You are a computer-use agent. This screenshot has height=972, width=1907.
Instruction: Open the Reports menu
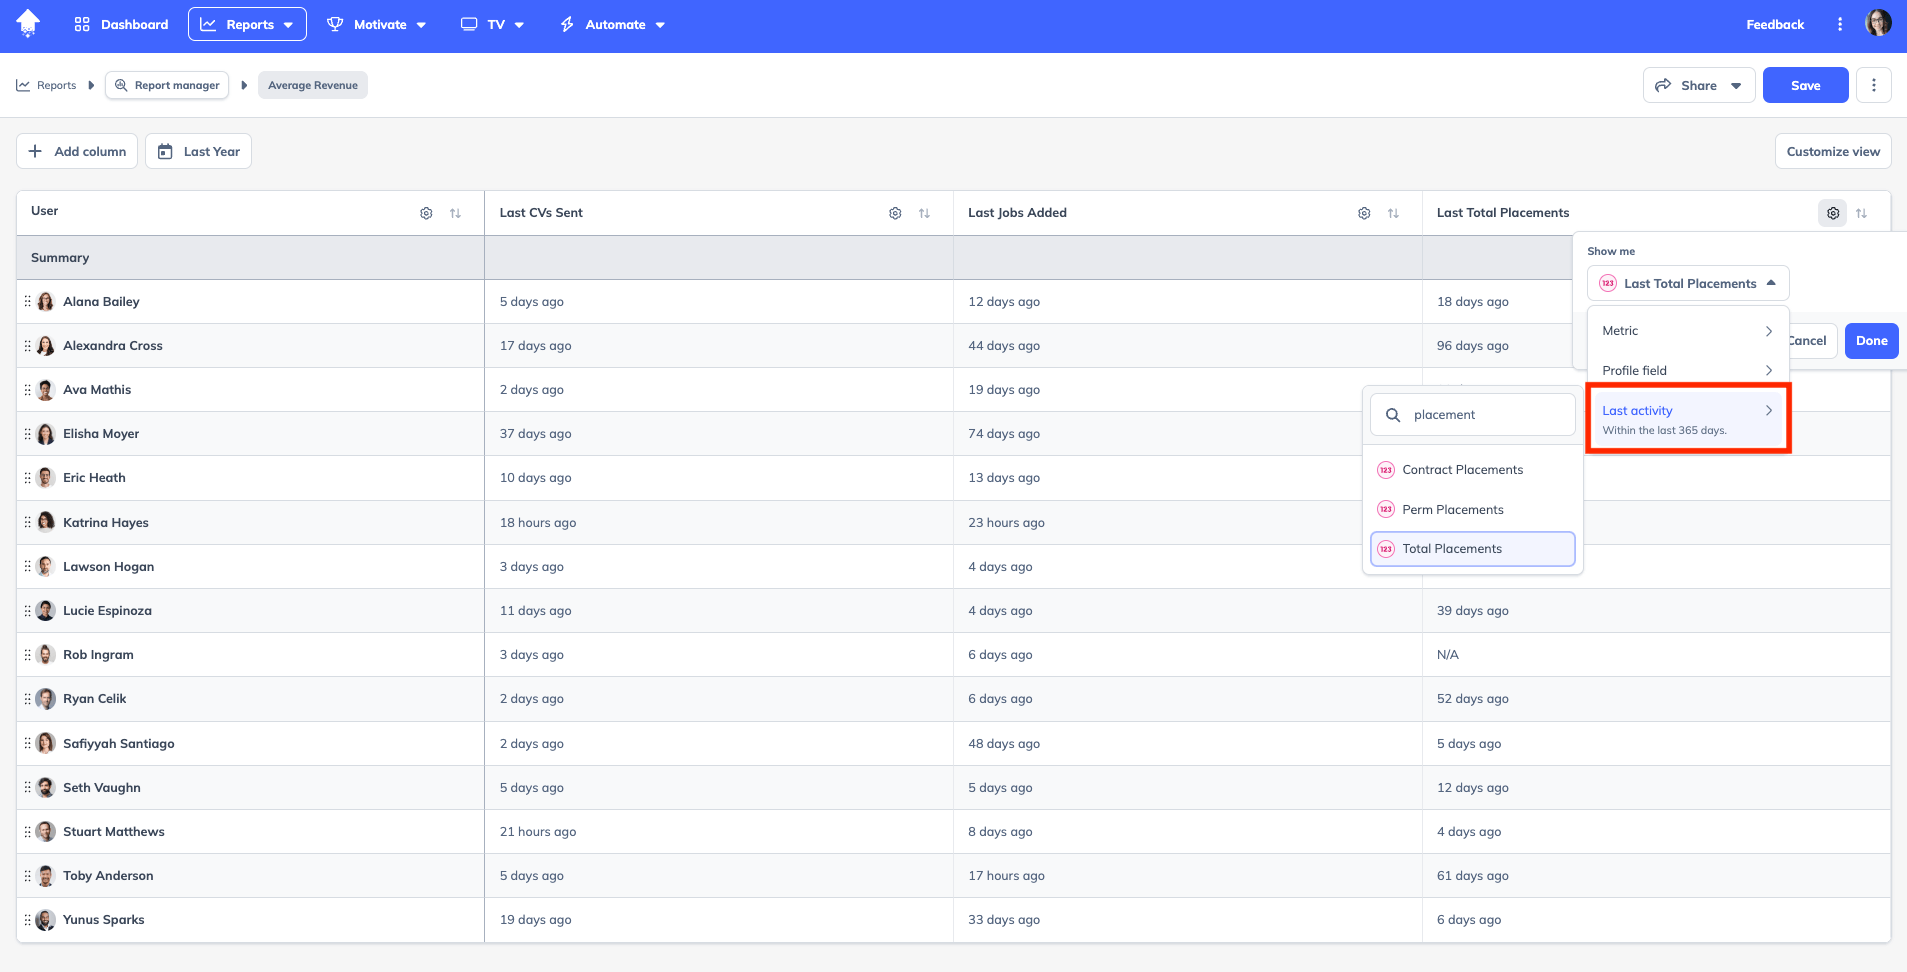coord(247,23)
